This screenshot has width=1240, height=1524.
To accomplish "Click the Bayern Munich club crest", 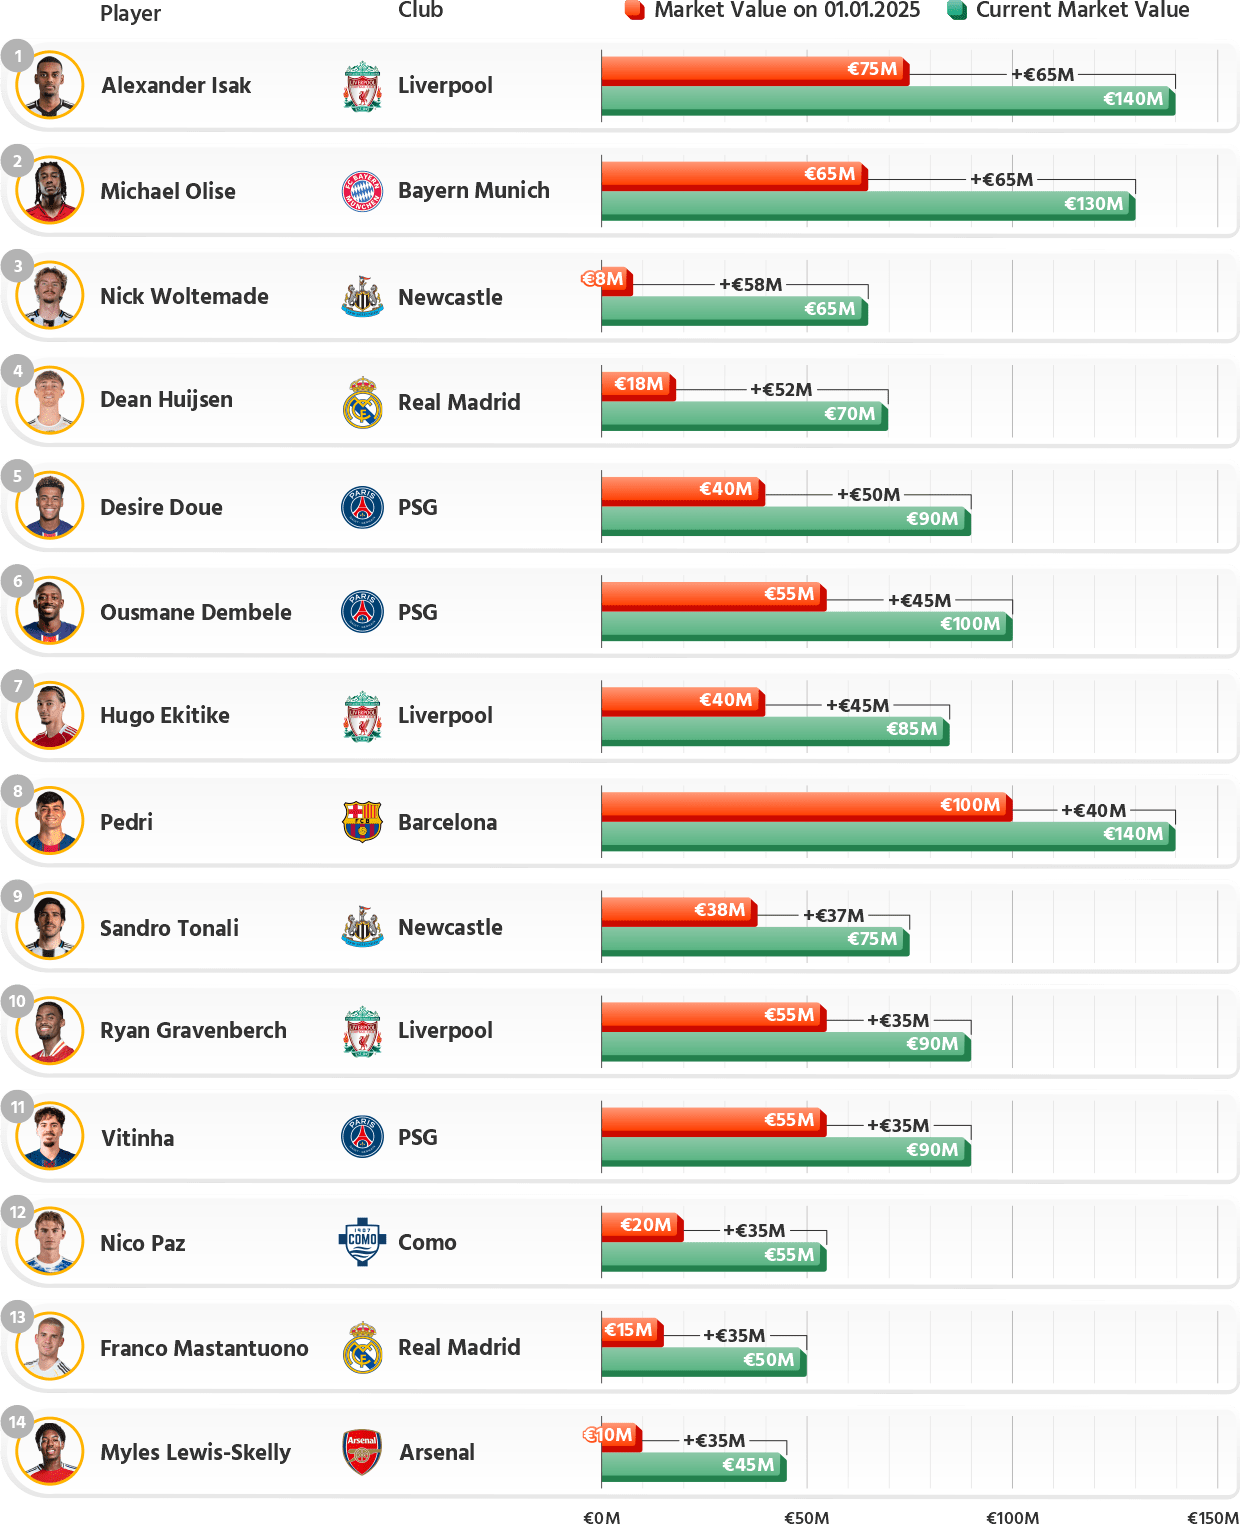I will tap(362, 191).
